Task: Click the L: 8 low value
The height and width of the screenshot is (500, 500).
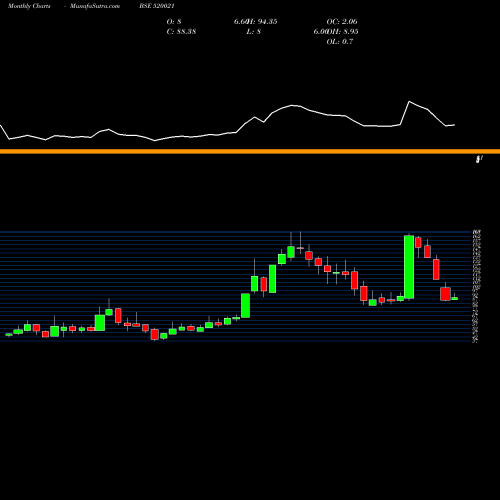Action: click(254, 32)
